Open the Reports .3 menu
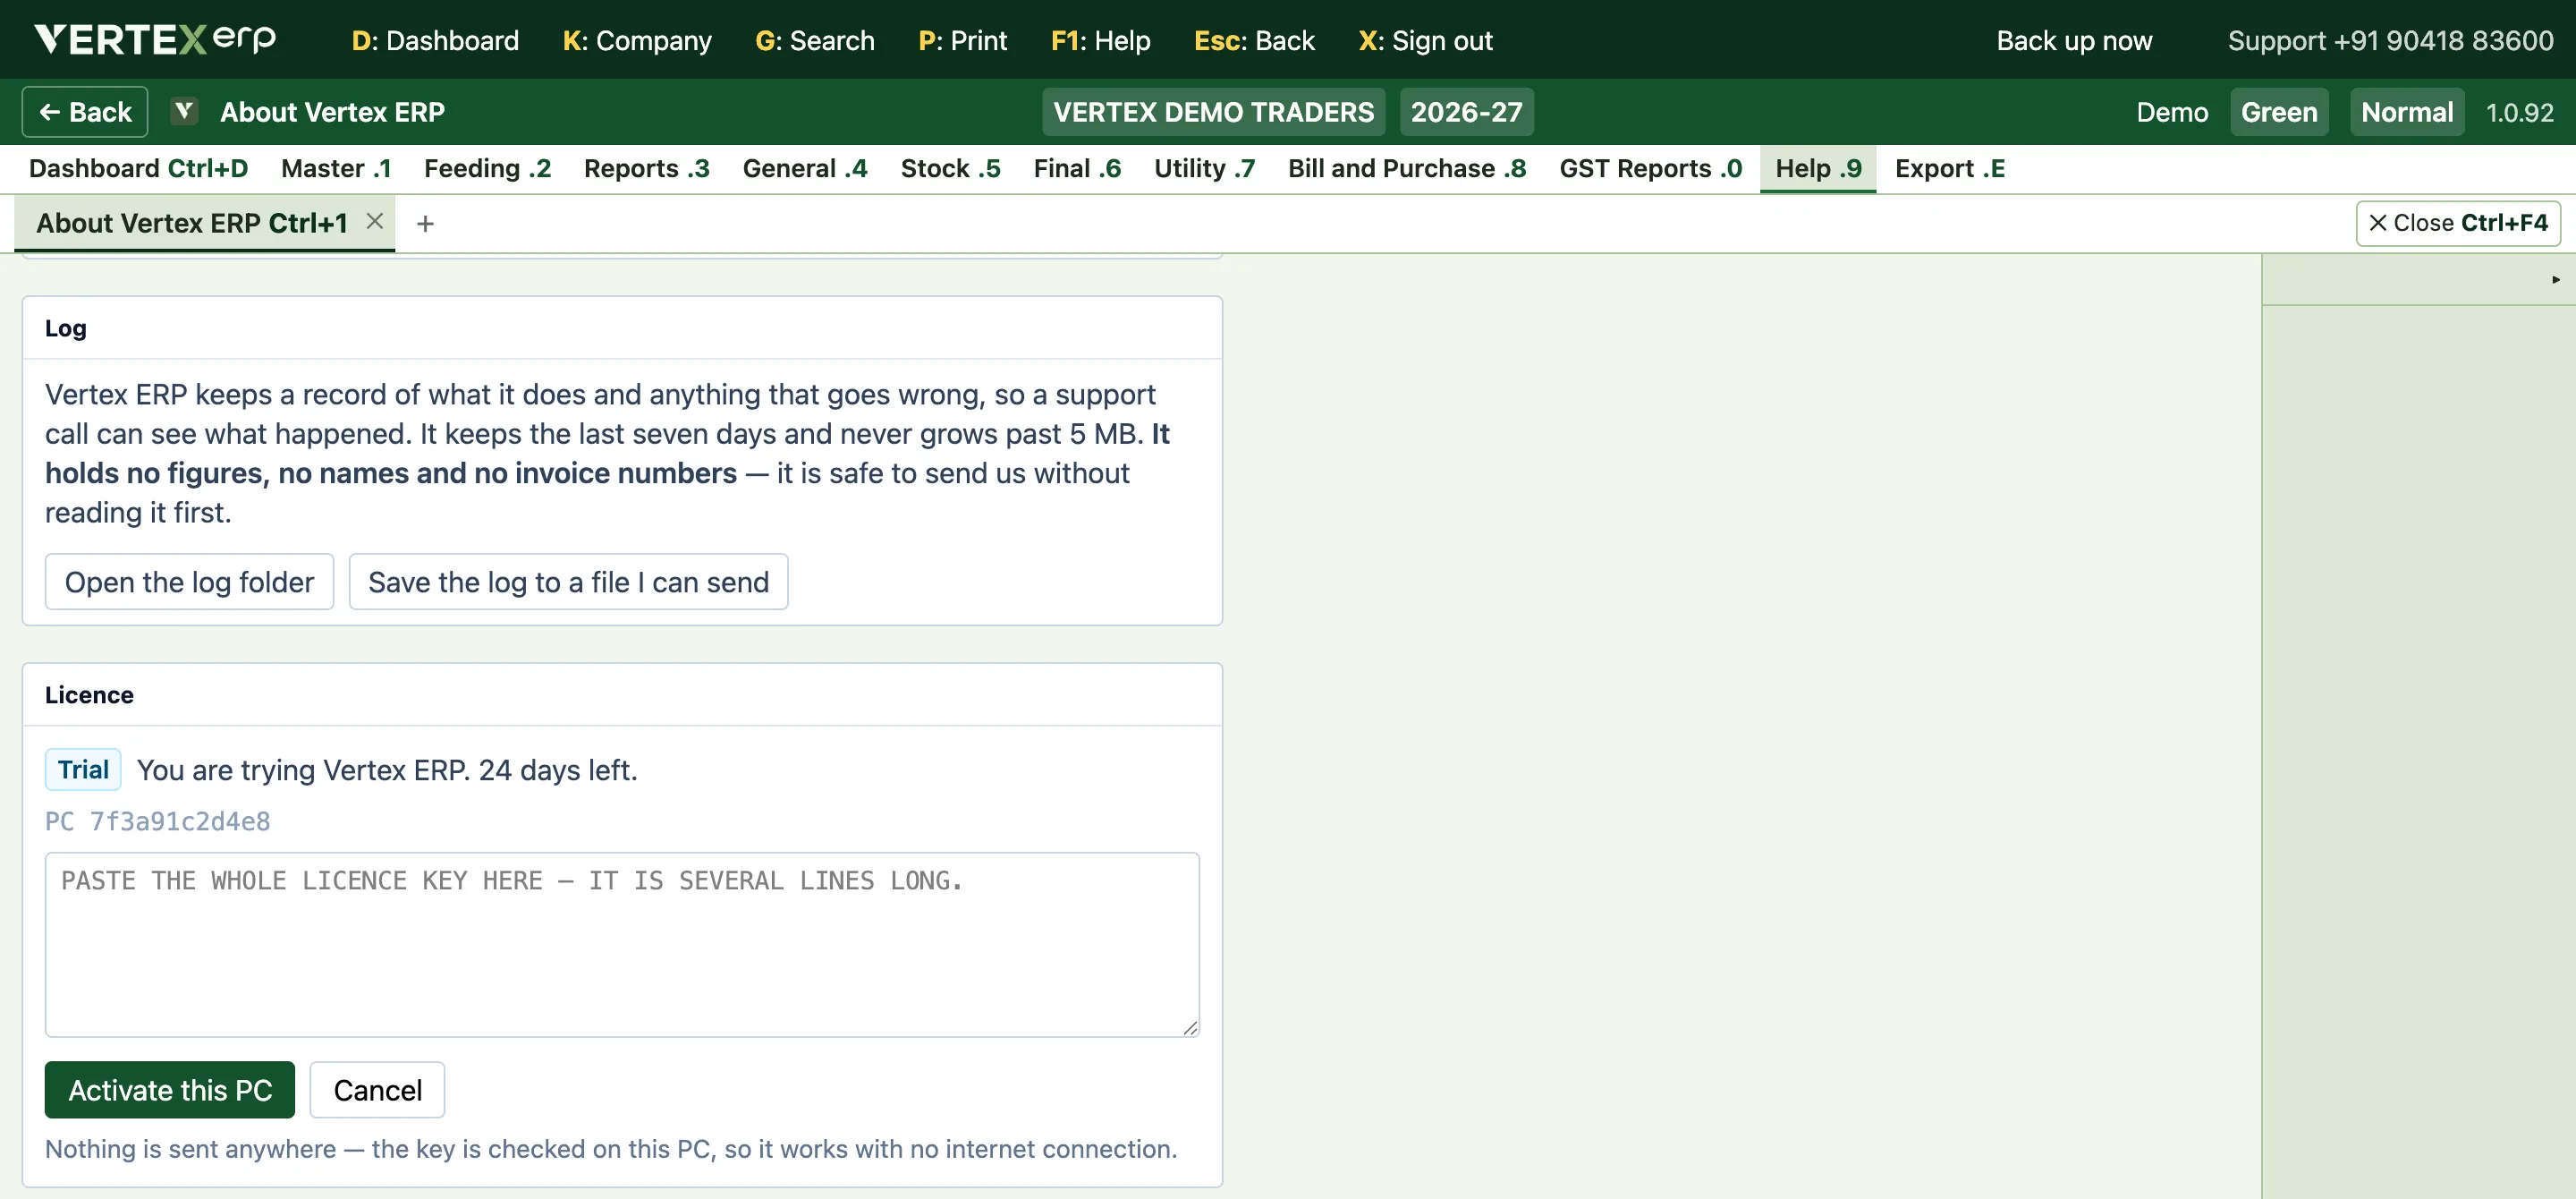Image resolution: width=2576 pixels, height=1199 pixels. click(x=646, y=168)
